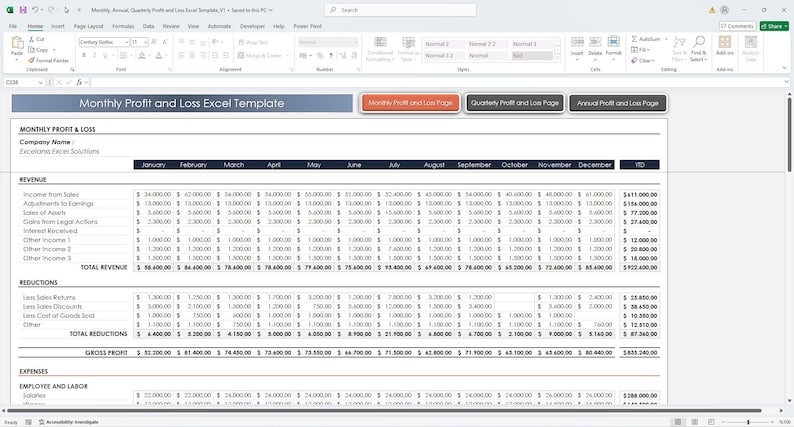794x427 pixels.
Task: Click Annual Profit and Loss Page button
Action: click(618, 103)
